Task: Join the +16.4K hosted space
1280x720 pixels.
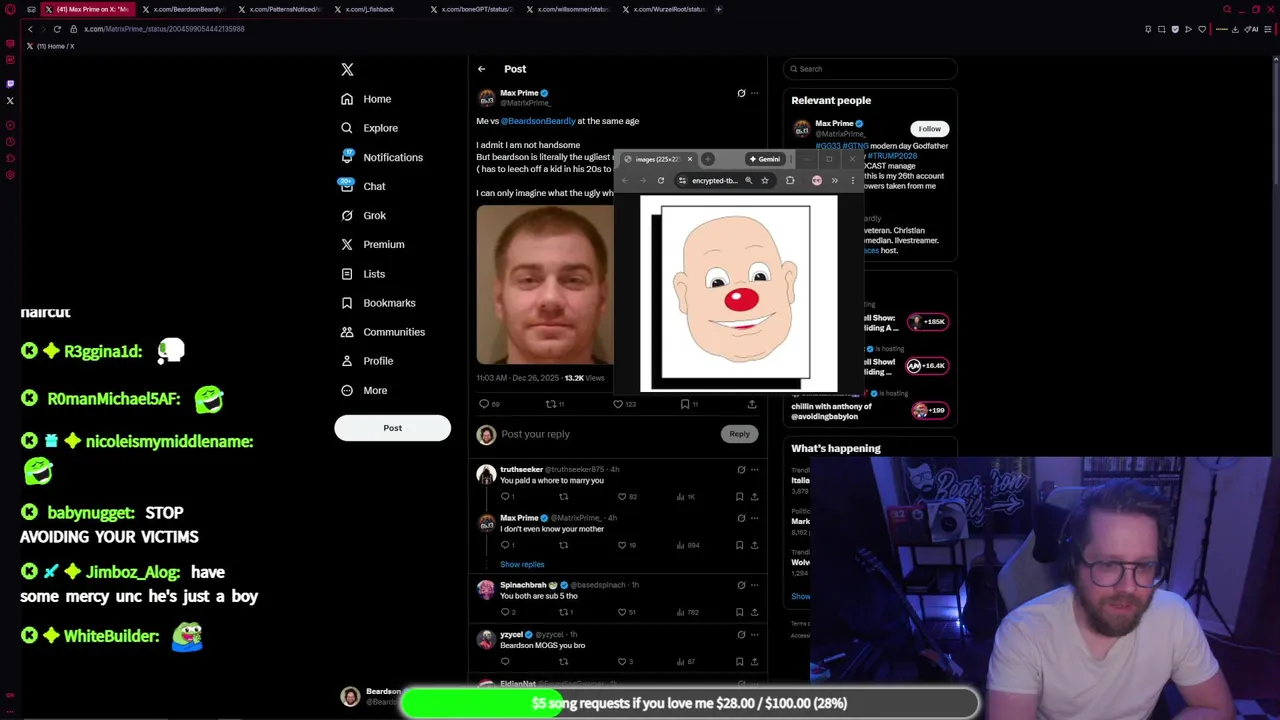Action: click(928, 366)
